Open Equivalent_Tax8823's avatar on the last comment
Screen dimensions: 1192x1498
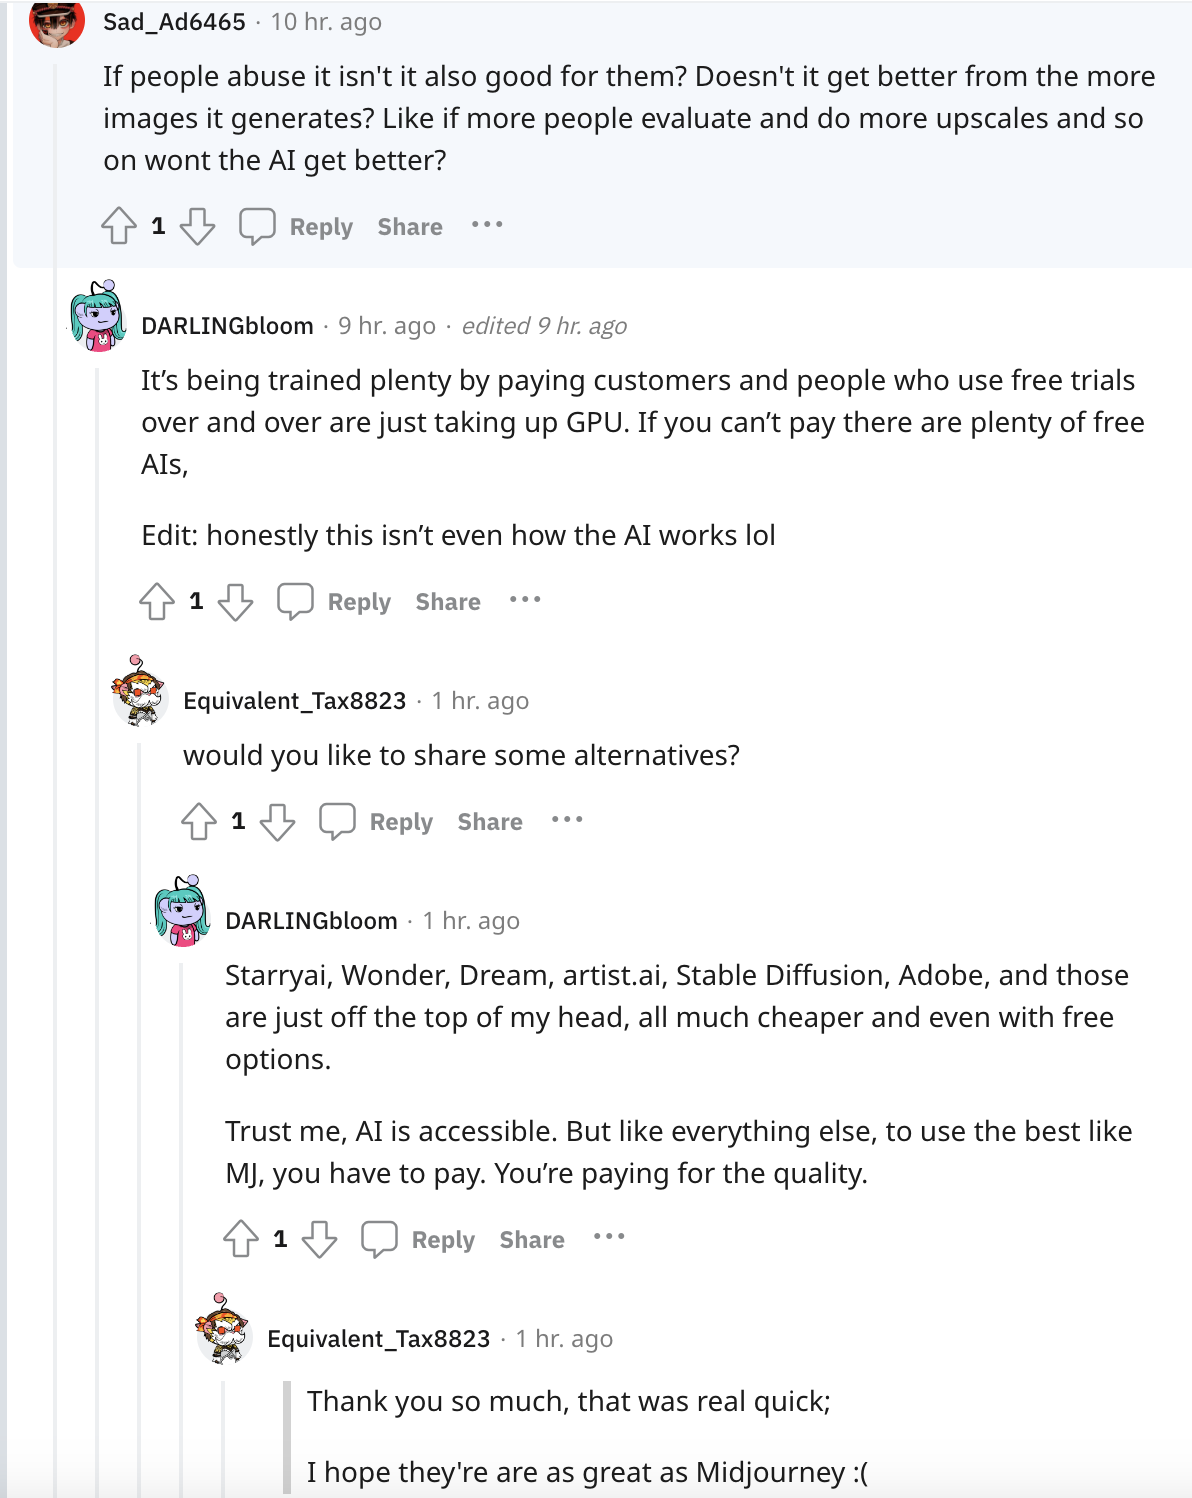pos(224,1327)
